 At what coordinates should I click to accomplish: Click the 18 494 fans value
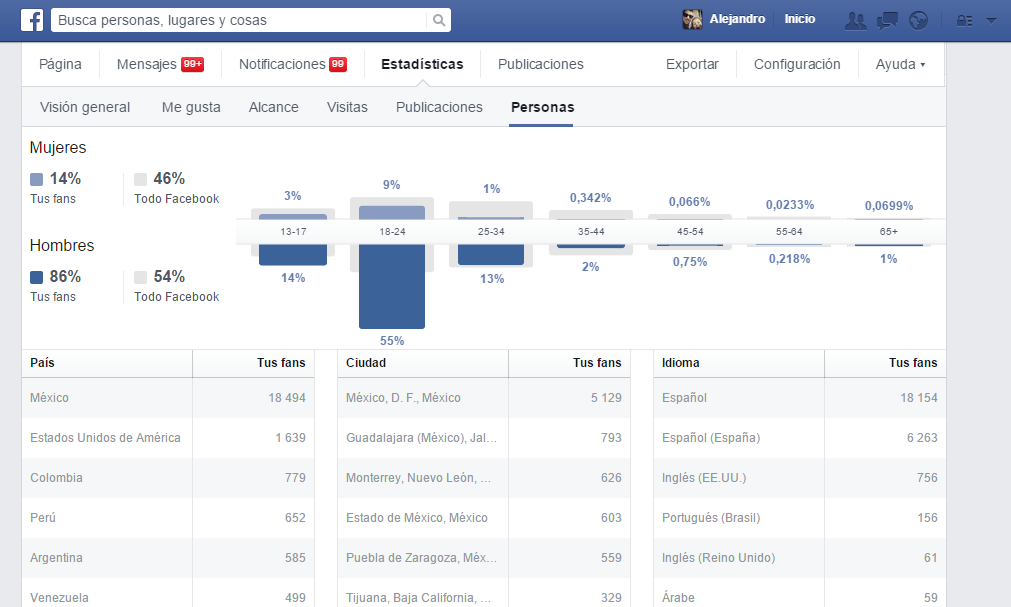pos(287,398)
